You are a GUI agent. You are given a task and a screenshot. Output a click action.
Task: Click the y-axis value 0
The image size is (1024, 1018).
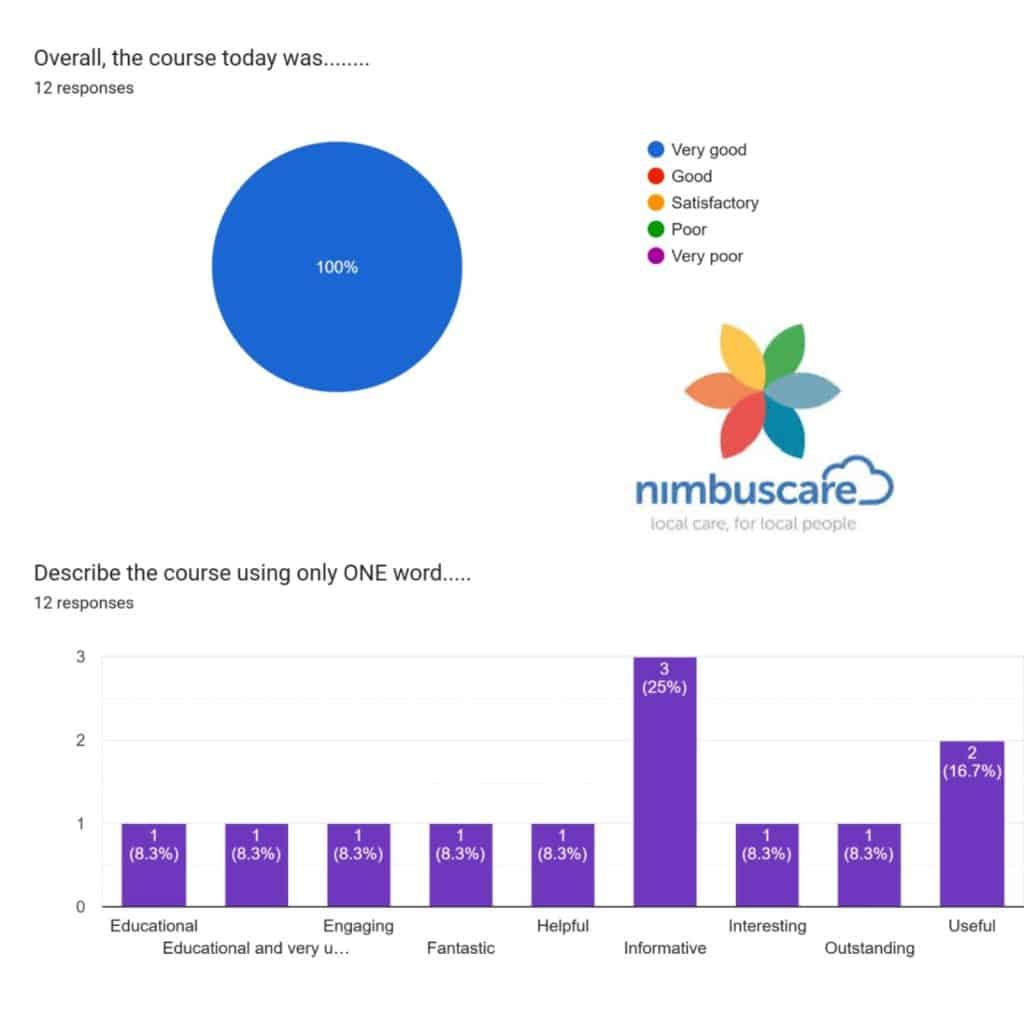point(80,907)
